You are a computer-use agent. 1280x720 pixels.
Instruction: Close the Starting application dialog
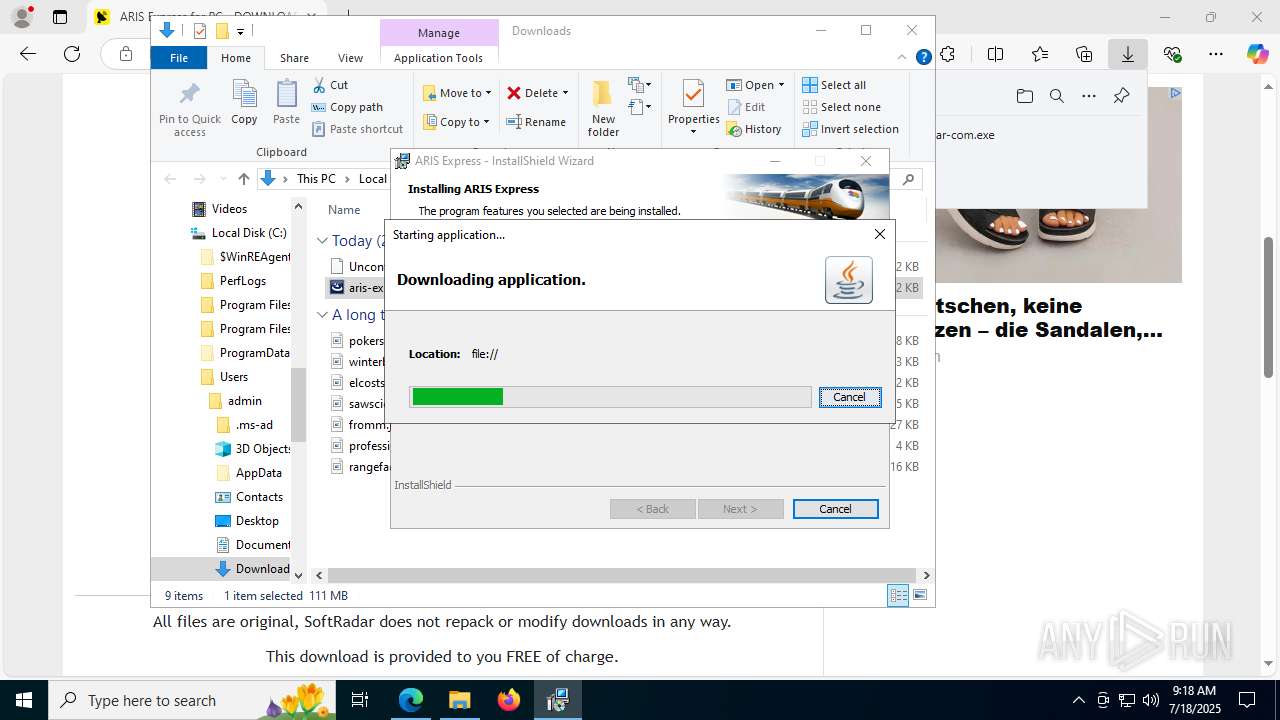(880, 234)
